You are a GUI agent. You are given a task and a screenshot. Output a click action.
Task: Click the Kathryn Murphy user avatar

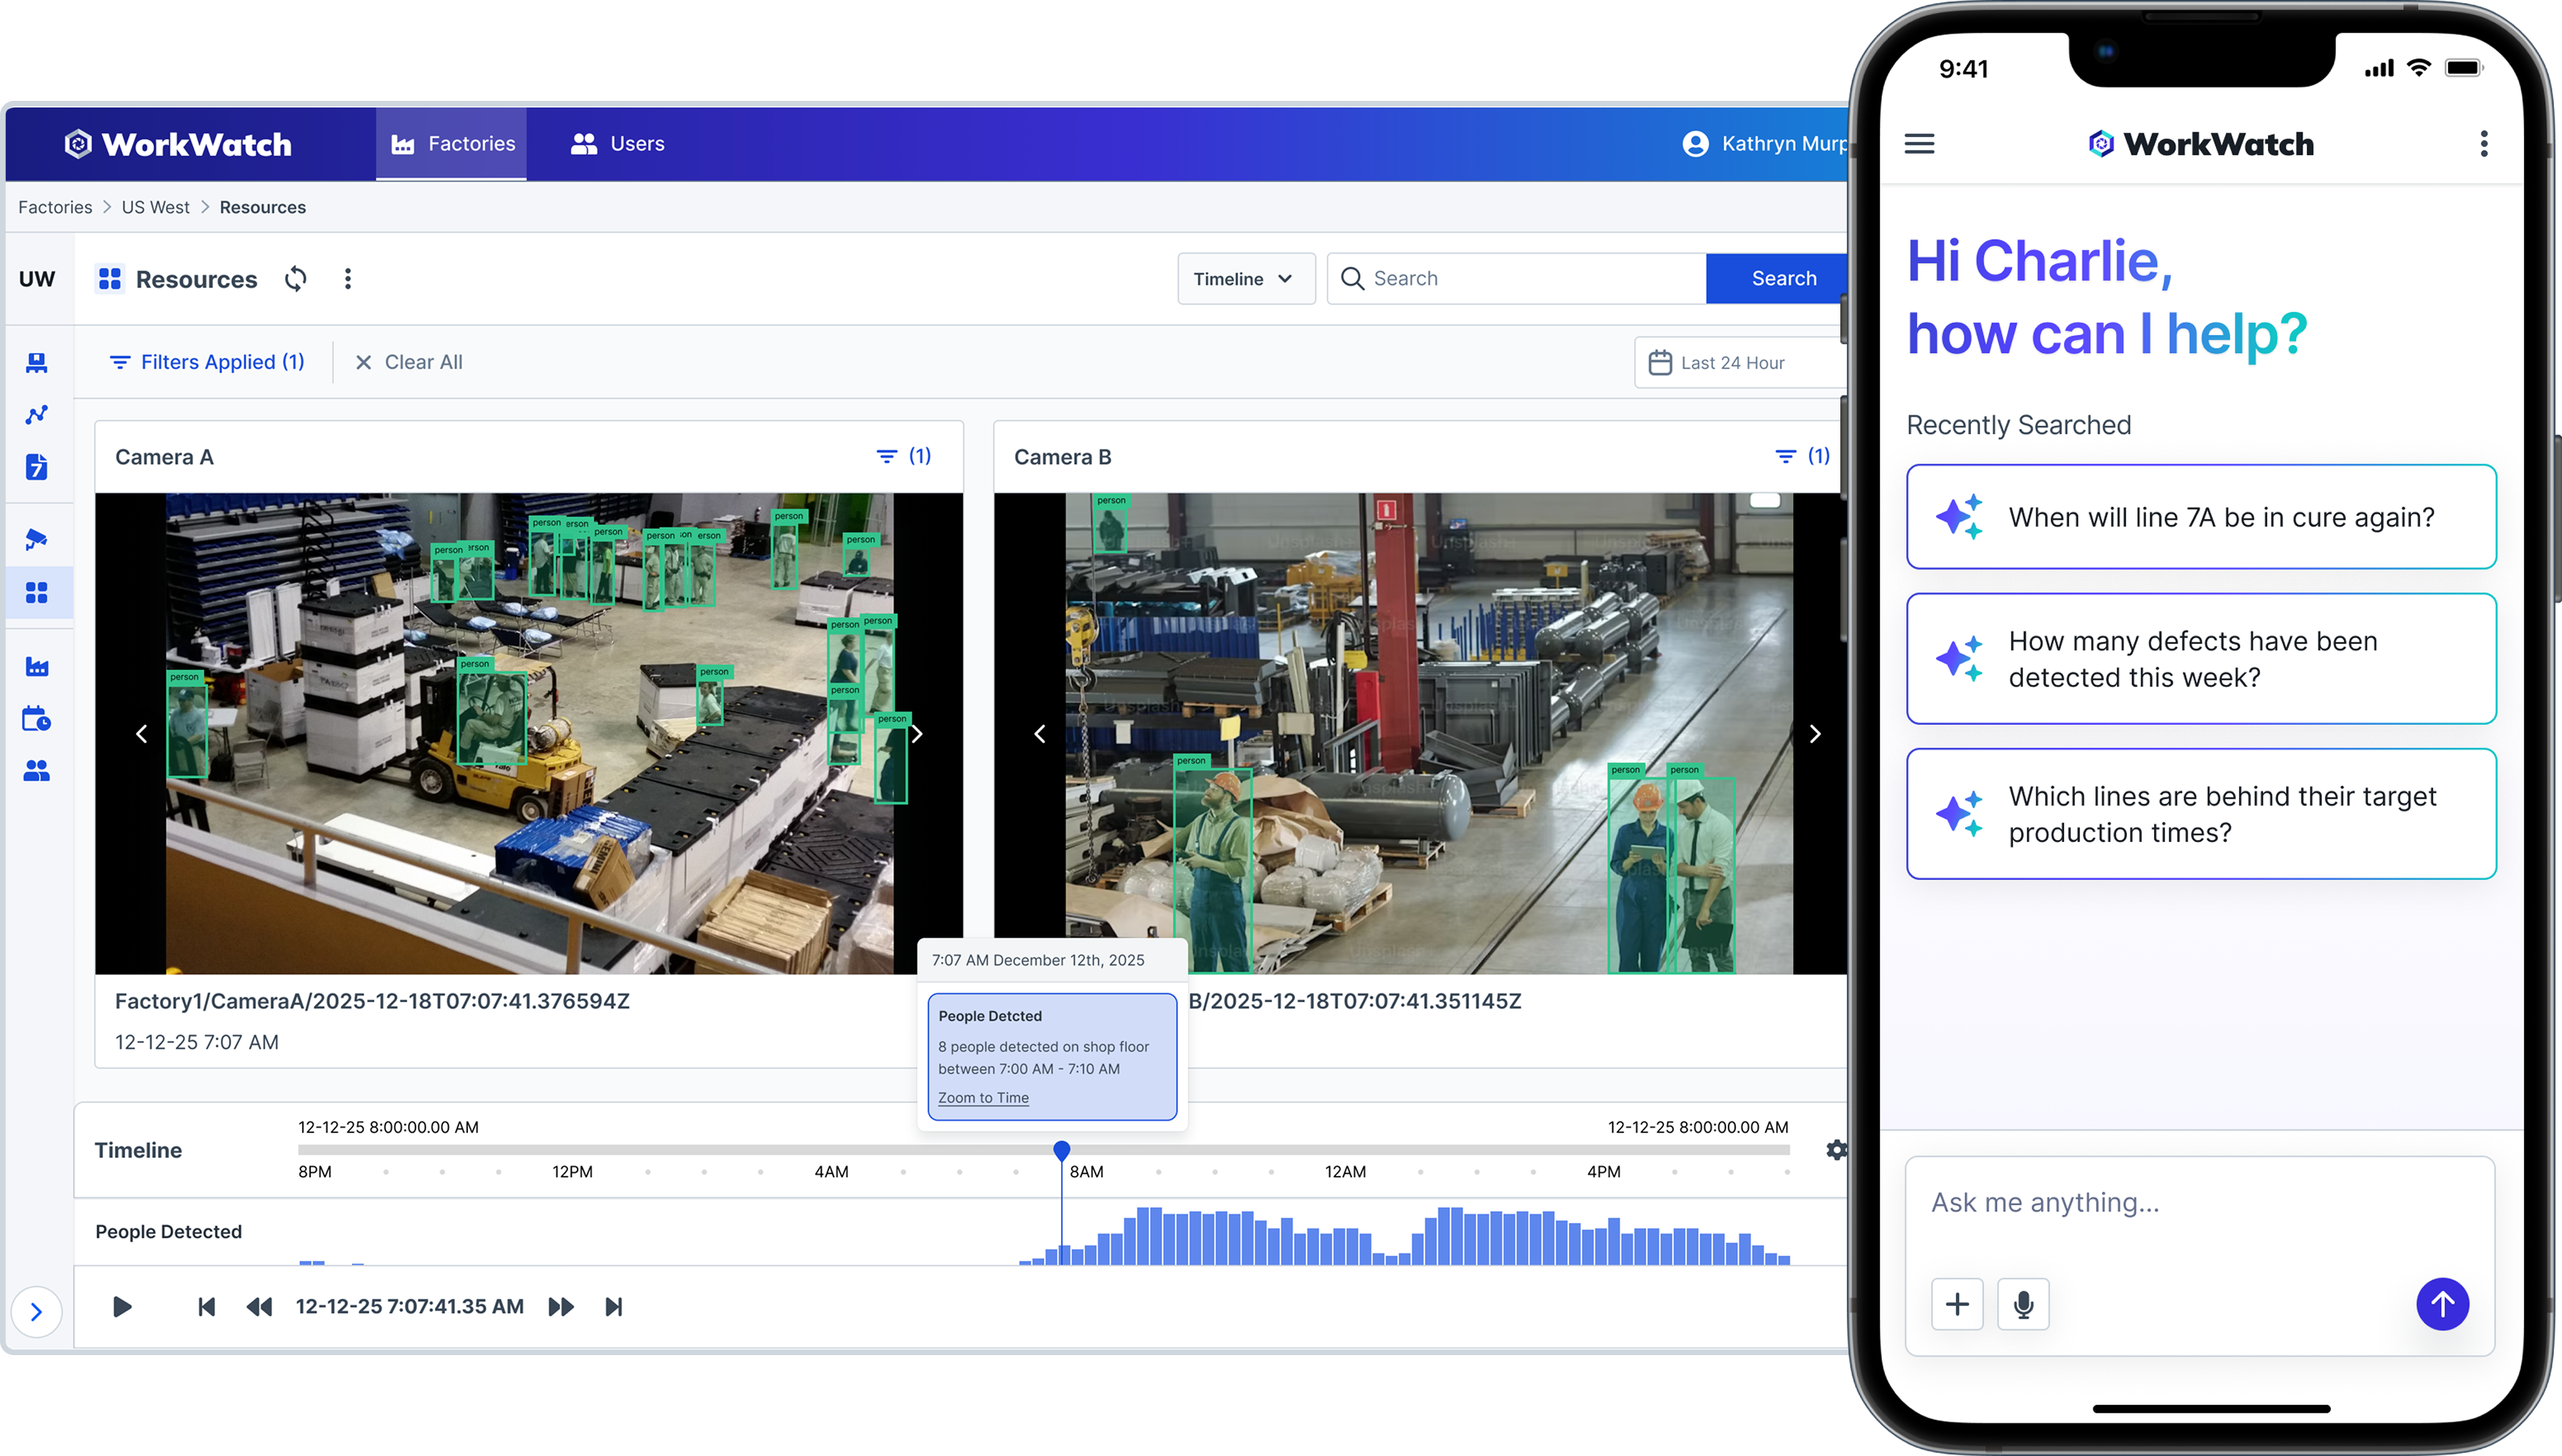[1695, 143]
